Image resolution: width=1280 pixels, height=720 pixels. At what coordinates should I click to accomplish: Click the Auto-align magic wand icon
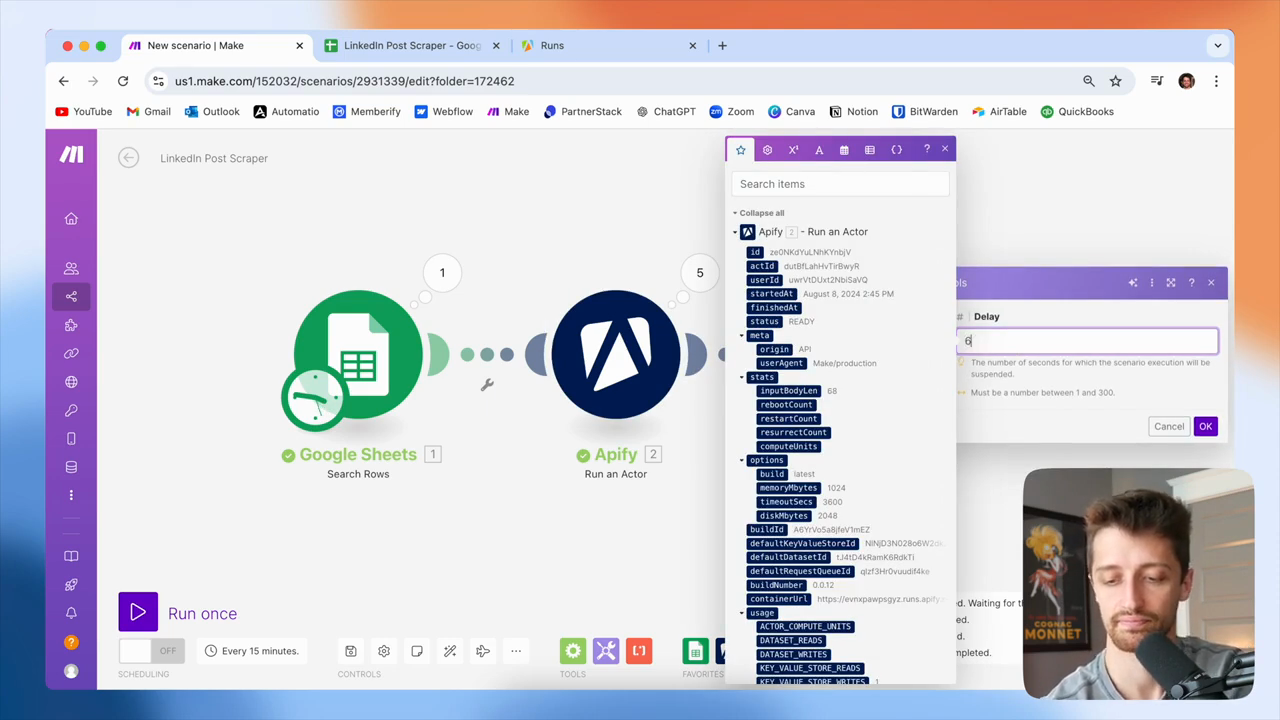pos(450,651)
